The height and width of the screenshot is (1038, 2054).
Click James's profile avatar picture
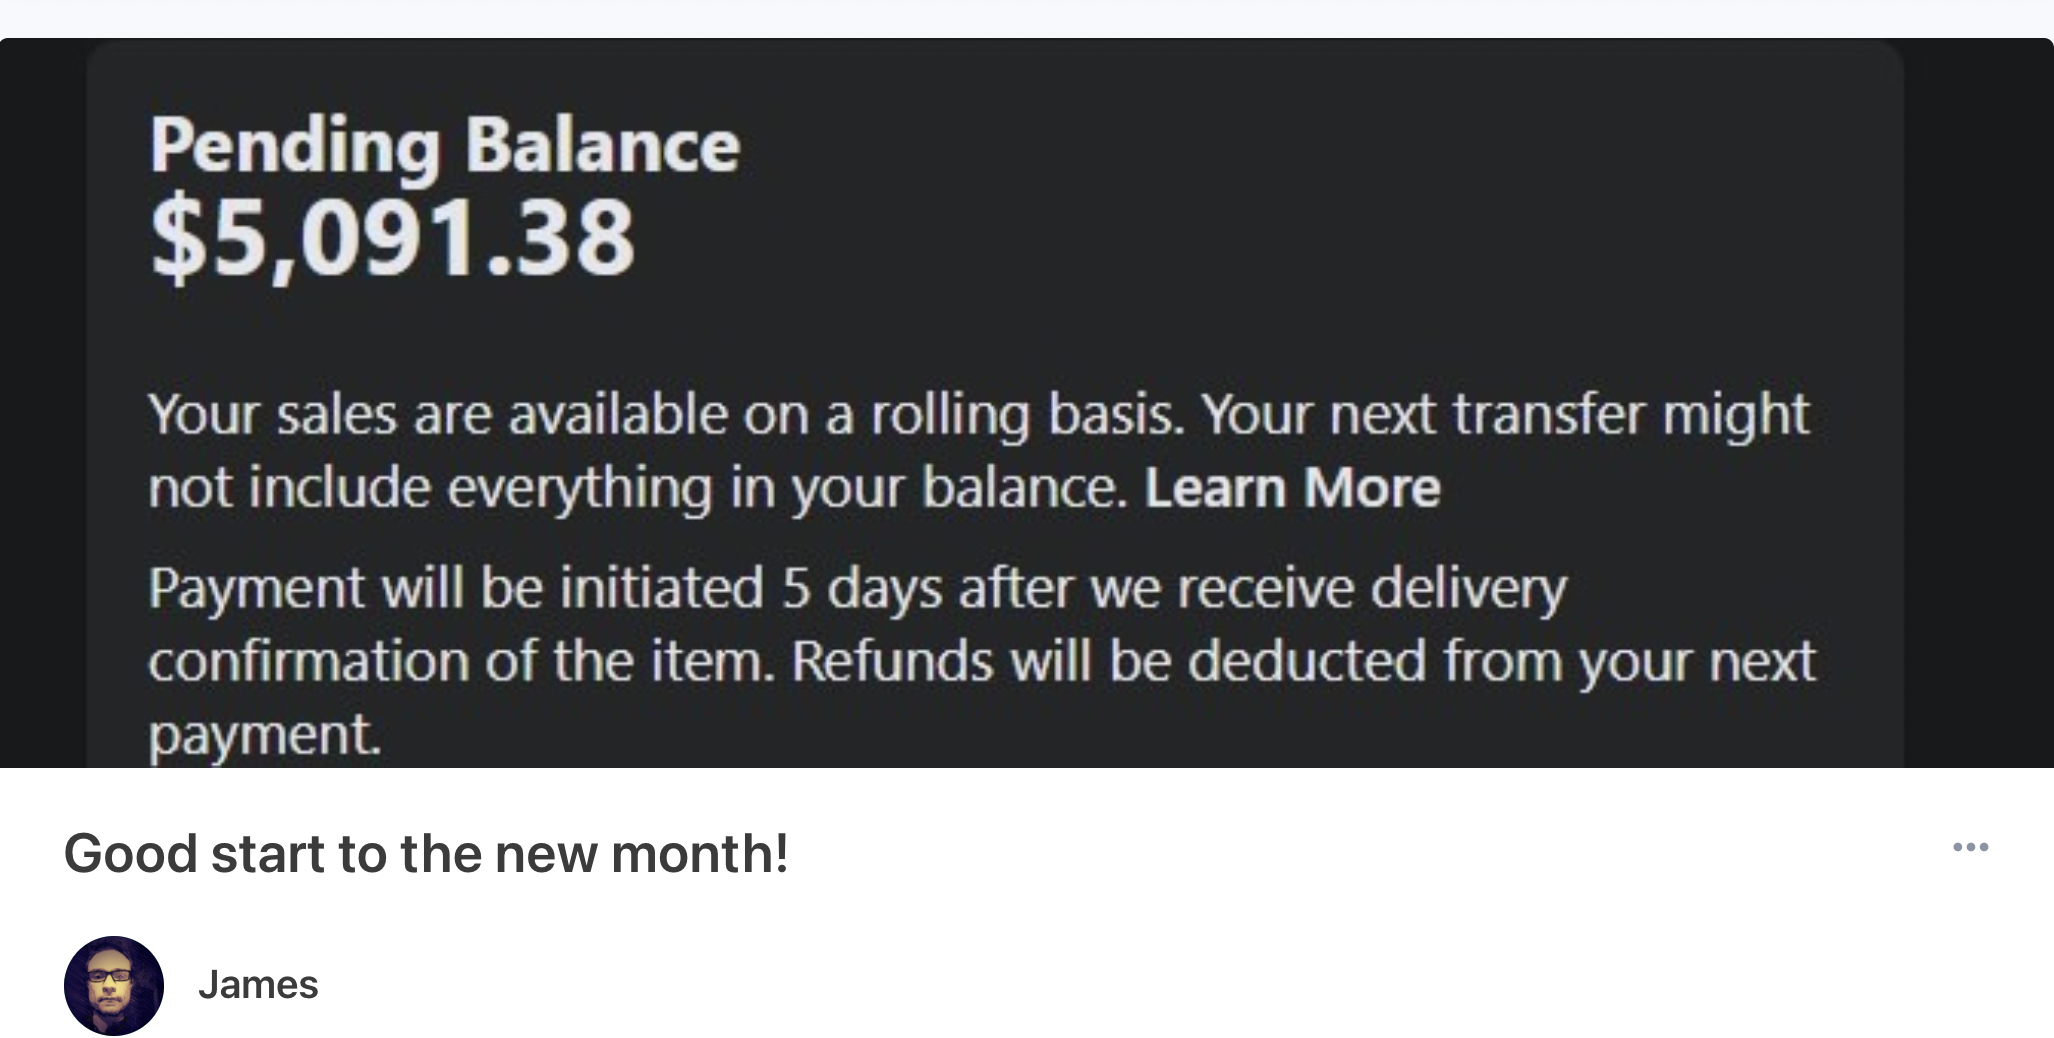coord(114,985)
